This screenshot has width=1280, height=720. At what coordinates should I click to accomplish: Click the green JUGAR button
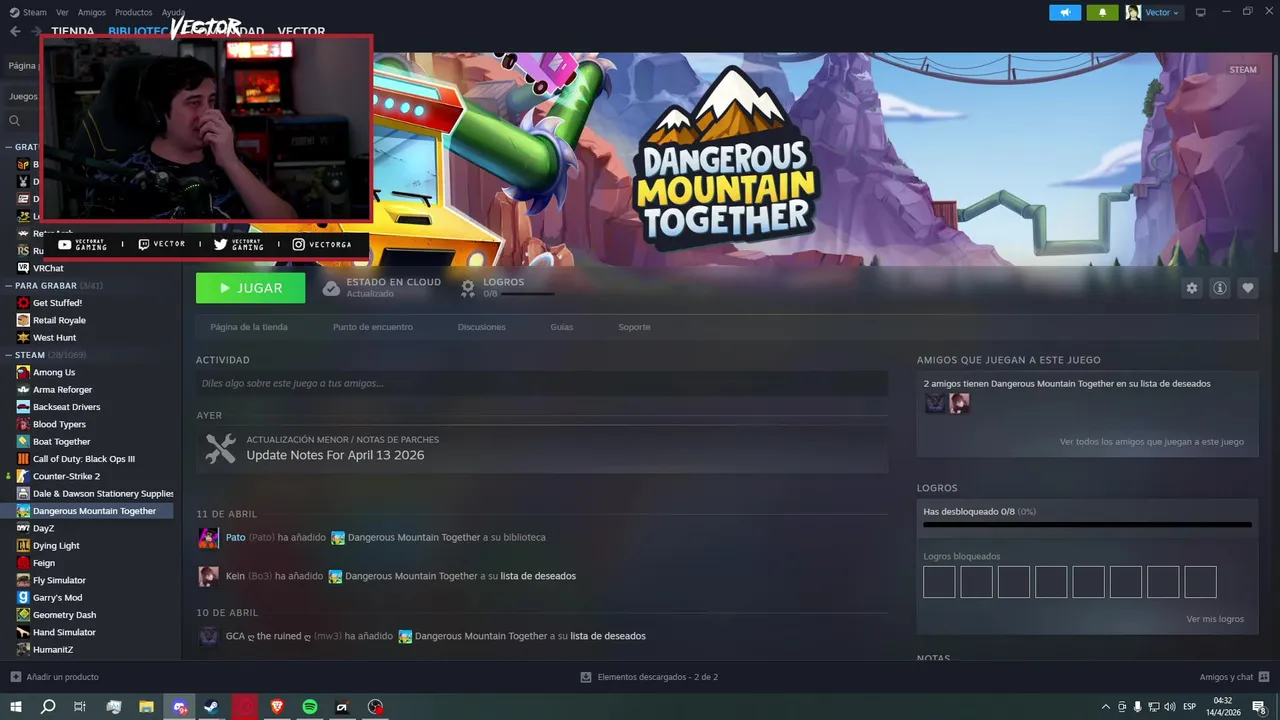click(250, 288)
